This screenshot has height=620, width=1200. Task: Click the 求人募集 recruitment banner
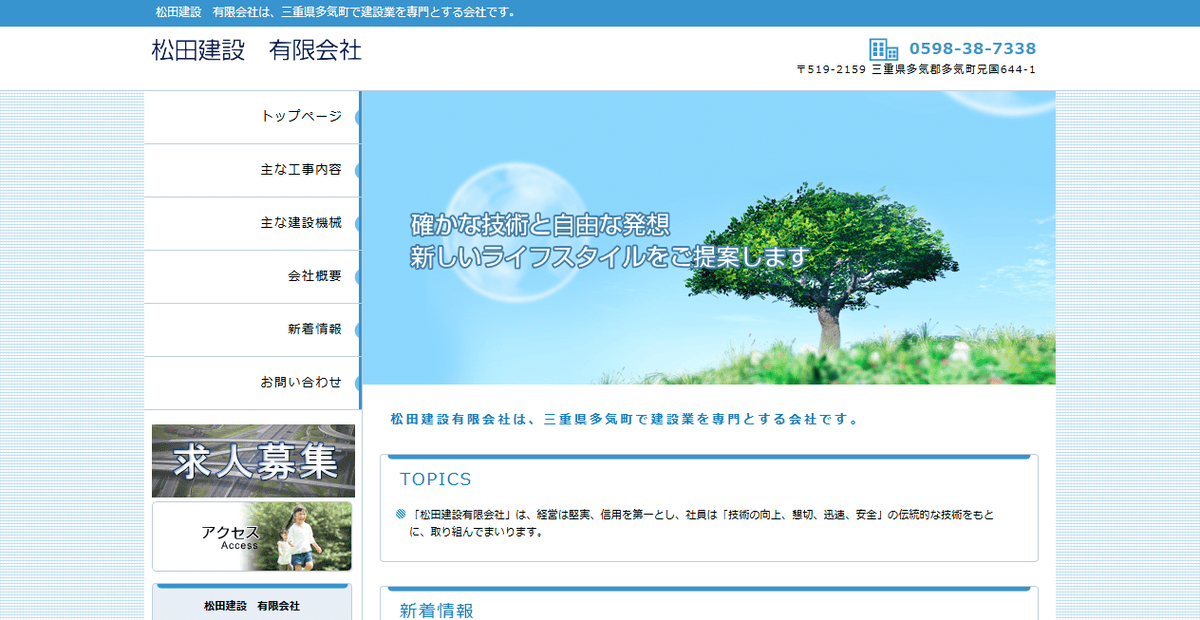[253, 460]
